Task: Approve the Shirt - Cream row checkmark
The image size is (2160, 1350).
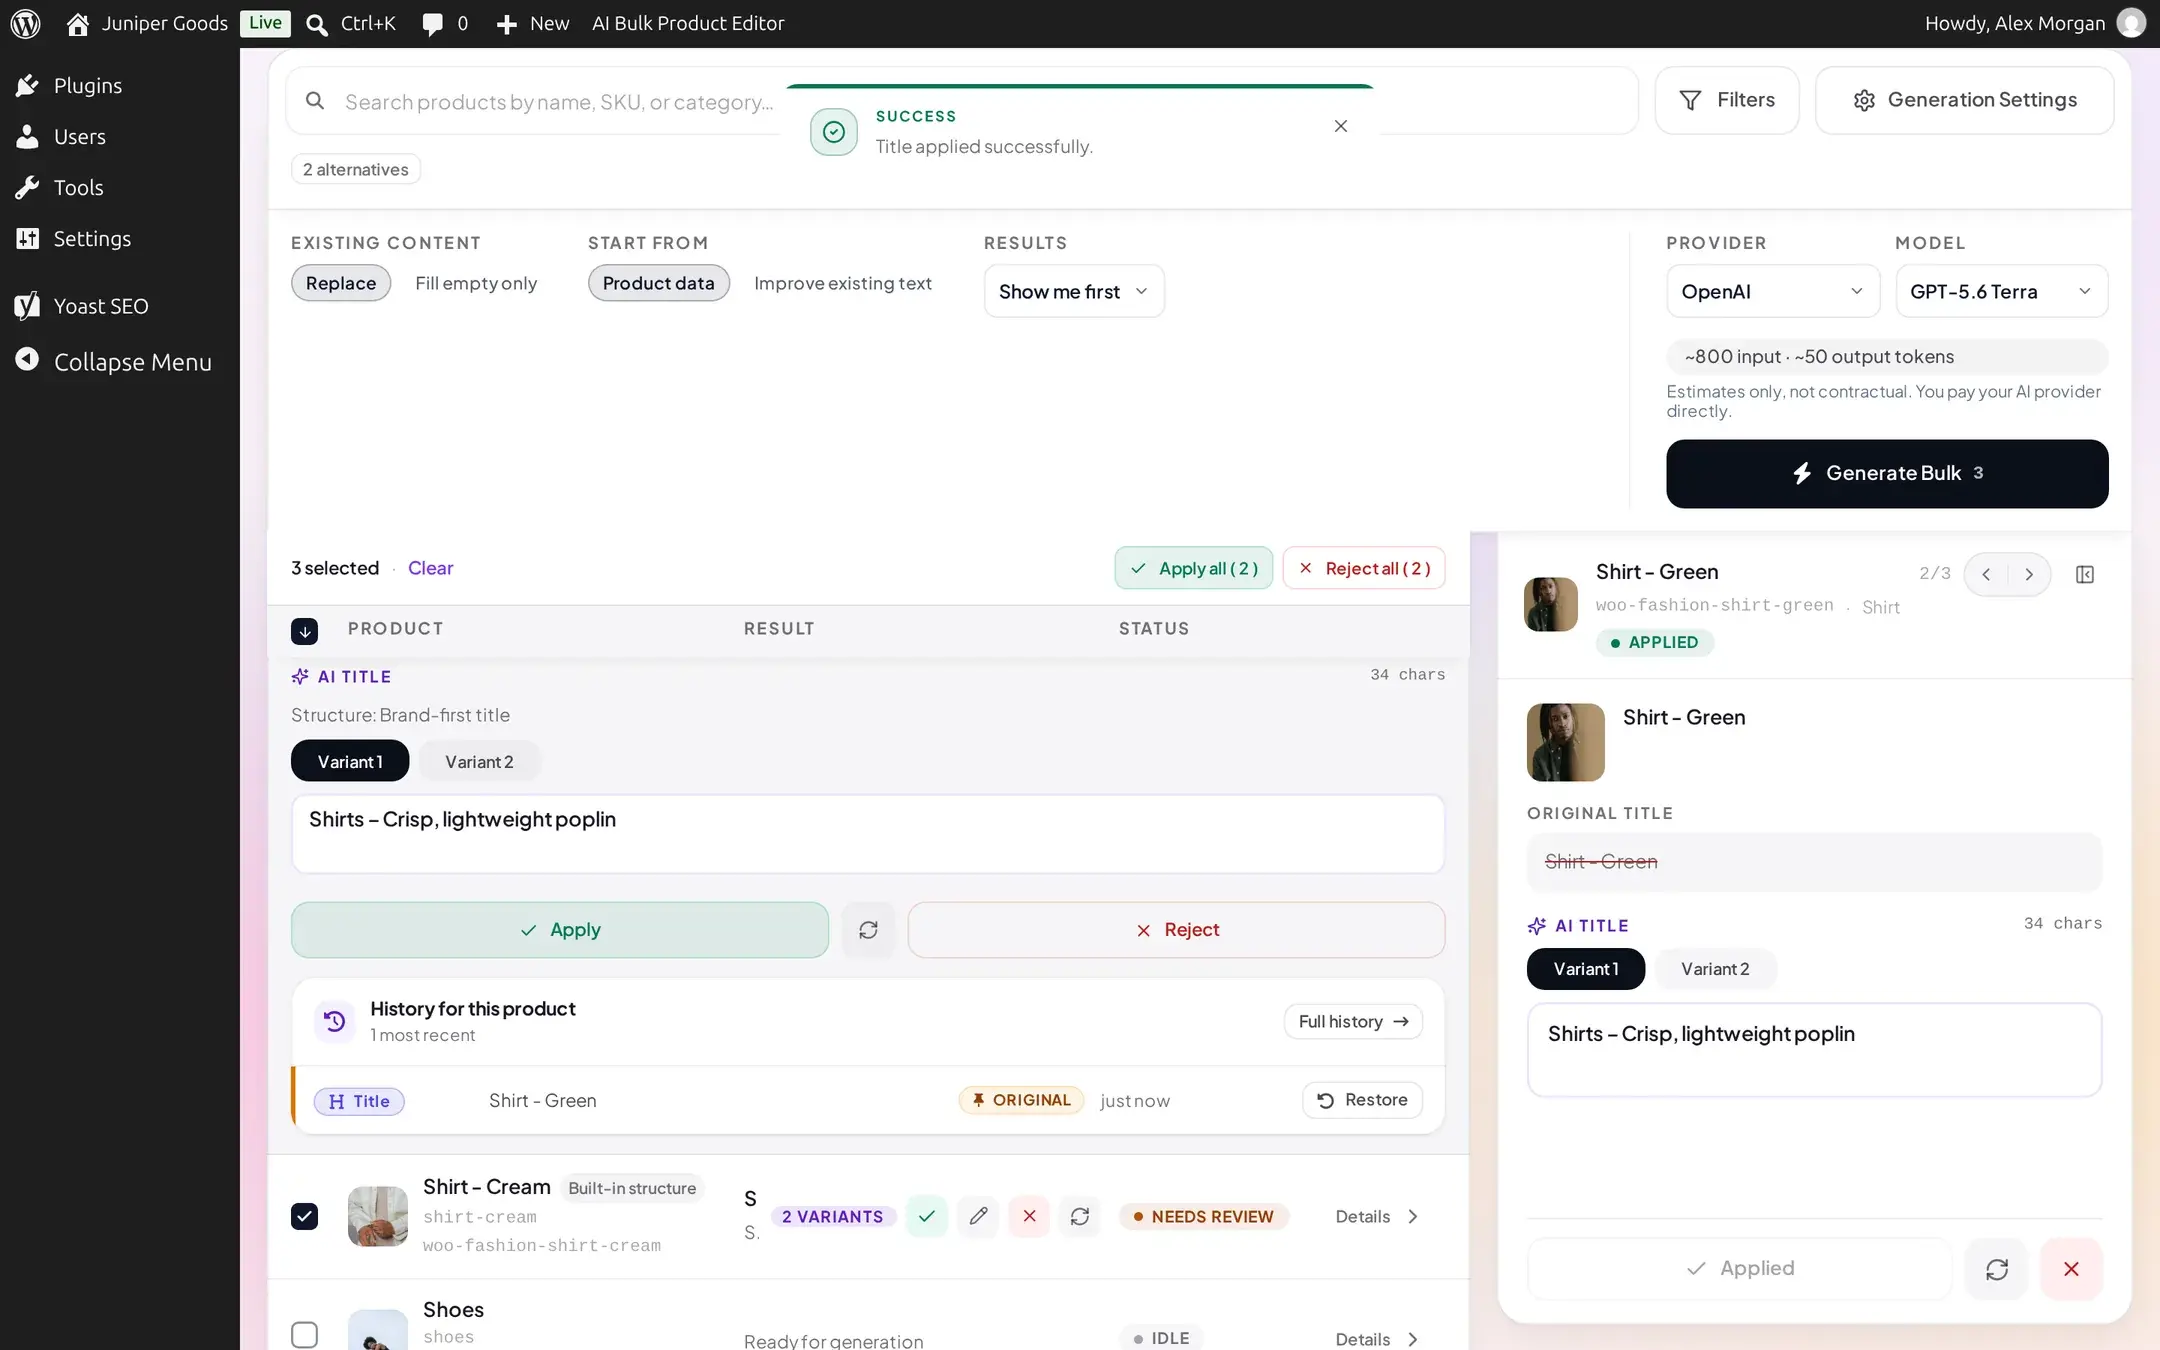Action: tap(927, 1216)
